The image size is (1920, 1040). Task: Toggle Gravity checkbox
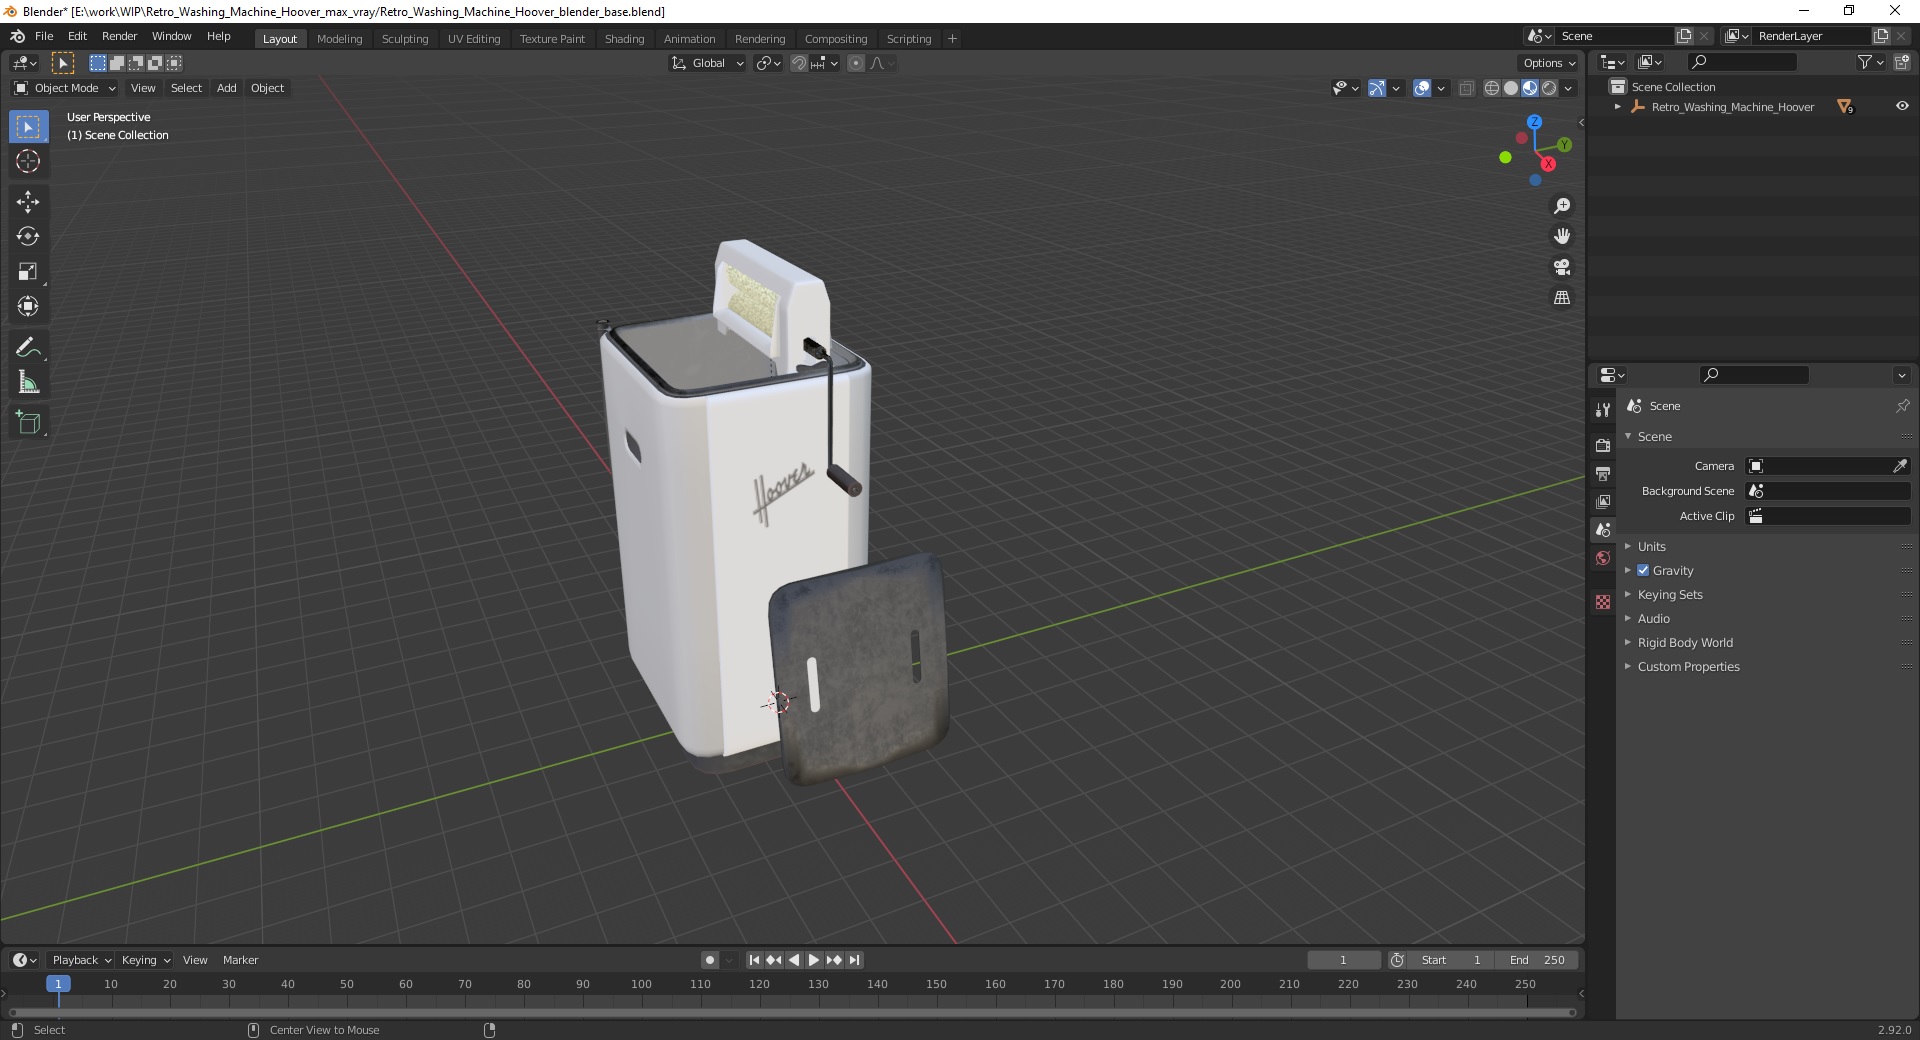1643,571
